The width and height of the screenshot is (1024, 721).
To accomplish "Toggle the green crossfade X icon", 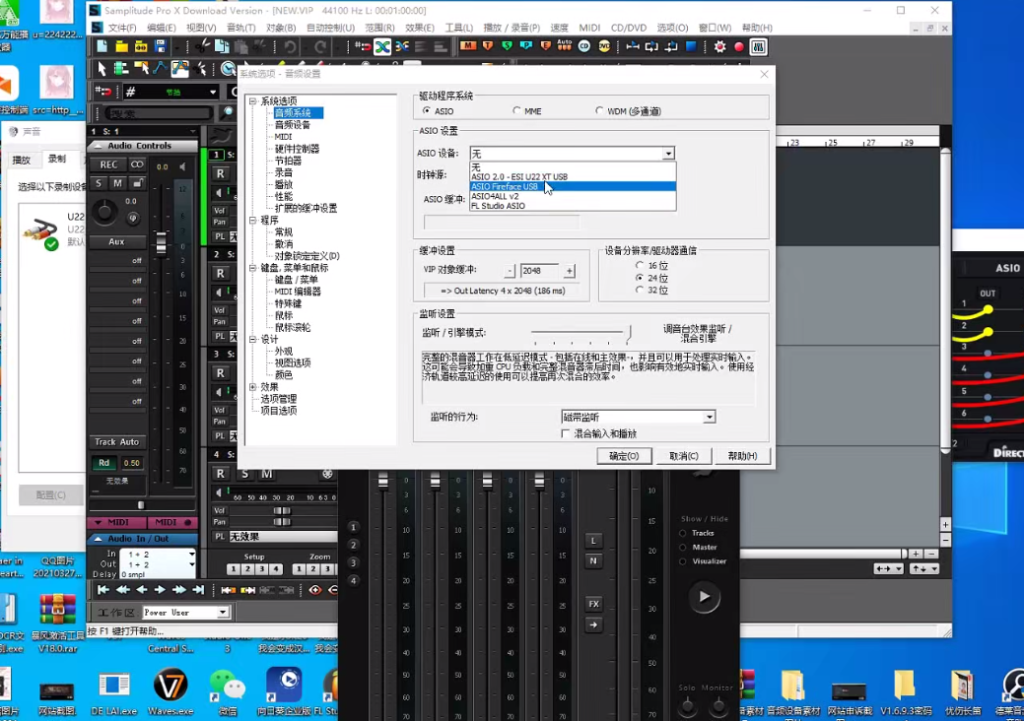I will [x=383, y=46].
